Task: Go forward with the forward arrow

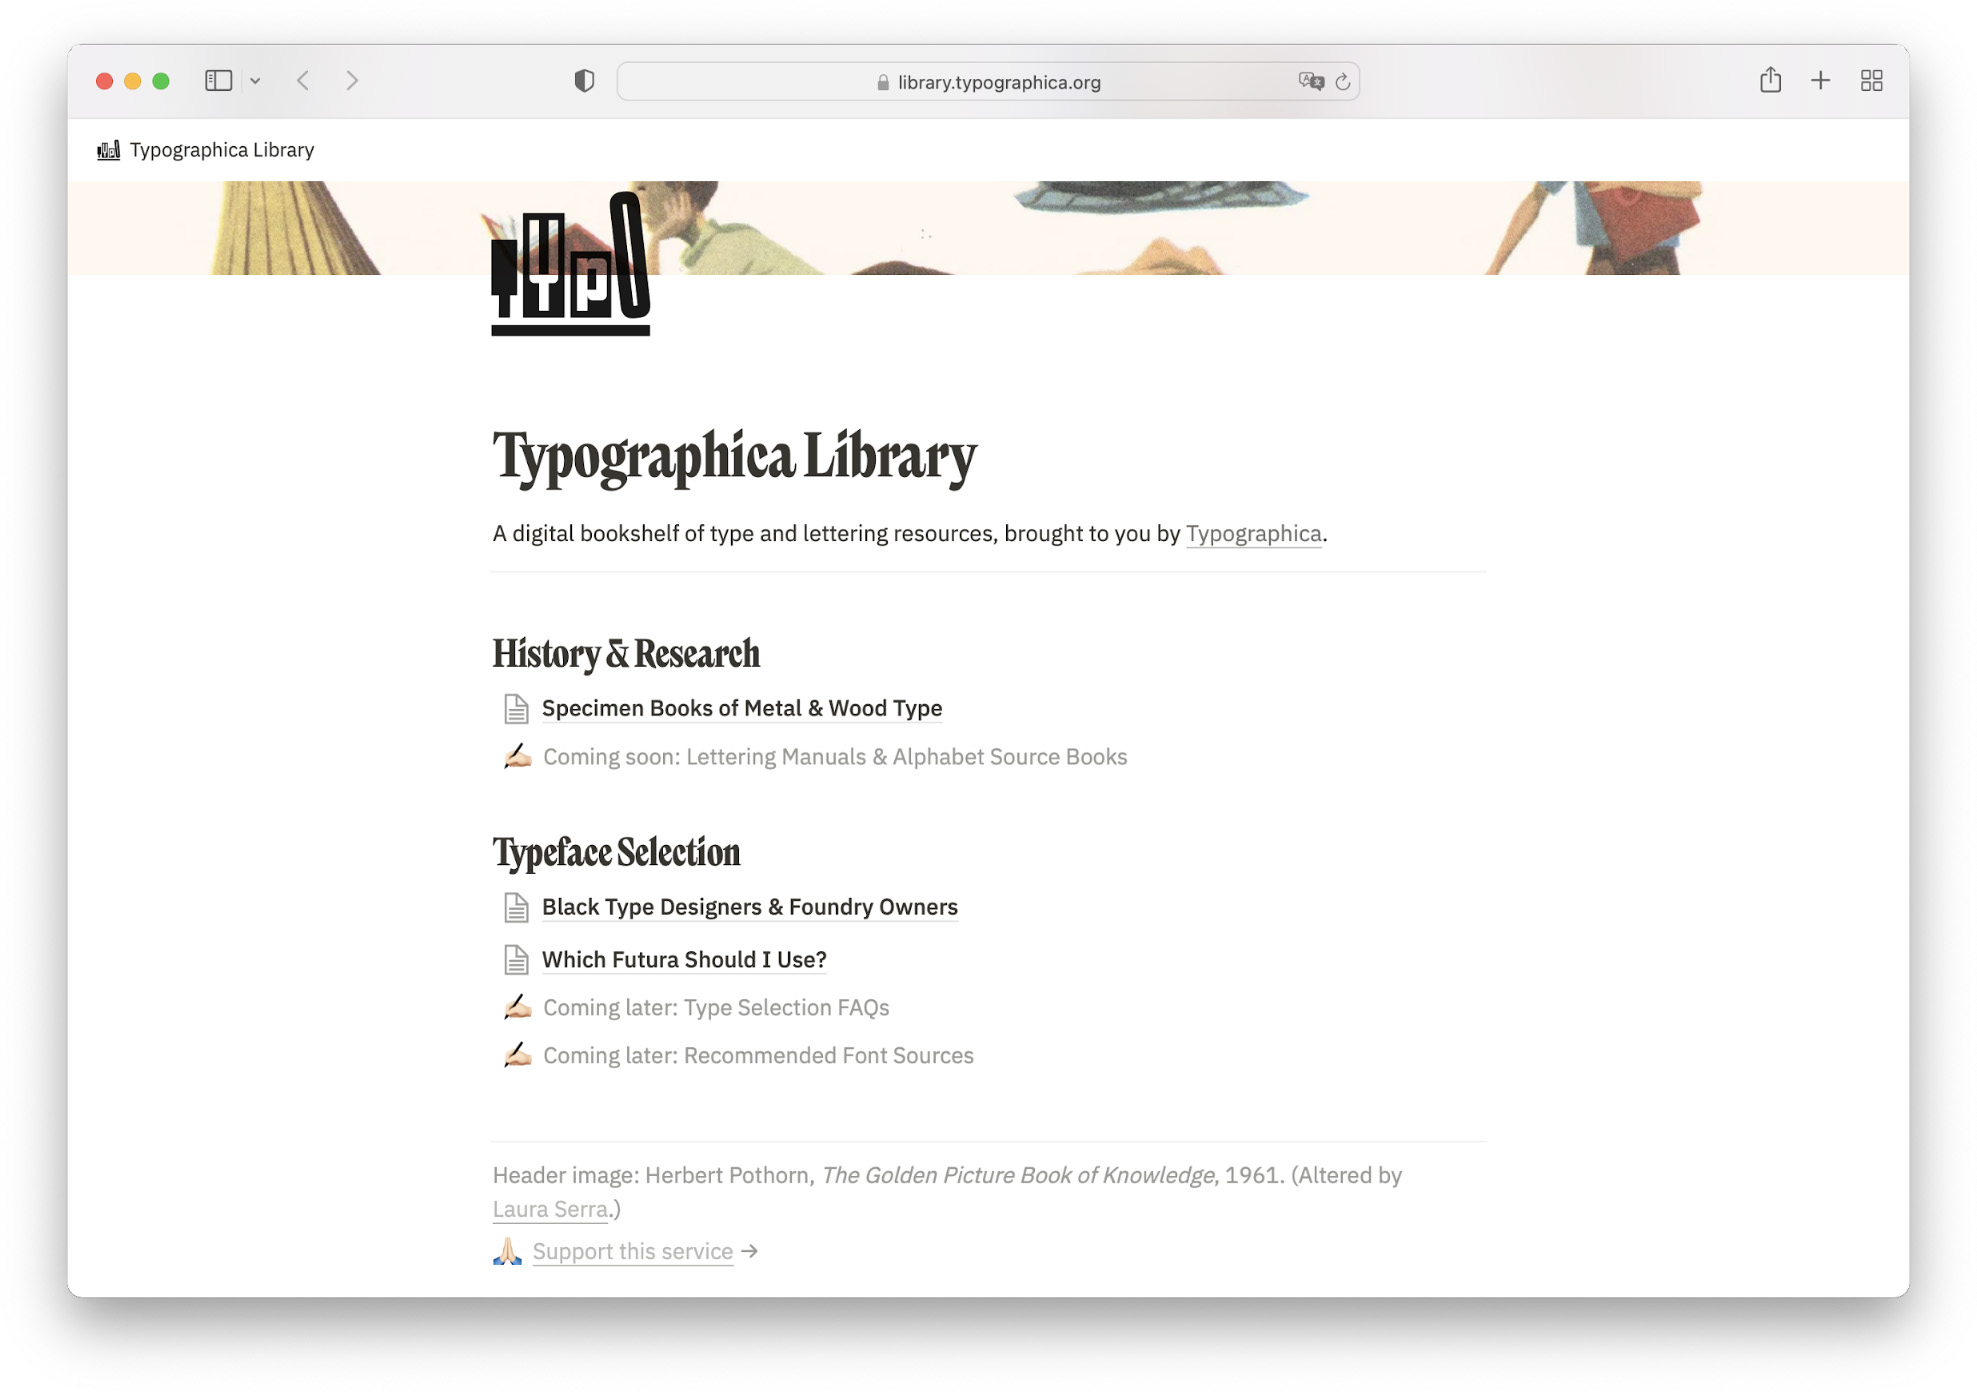Action: pyautogui.click(x=352, y=81)
